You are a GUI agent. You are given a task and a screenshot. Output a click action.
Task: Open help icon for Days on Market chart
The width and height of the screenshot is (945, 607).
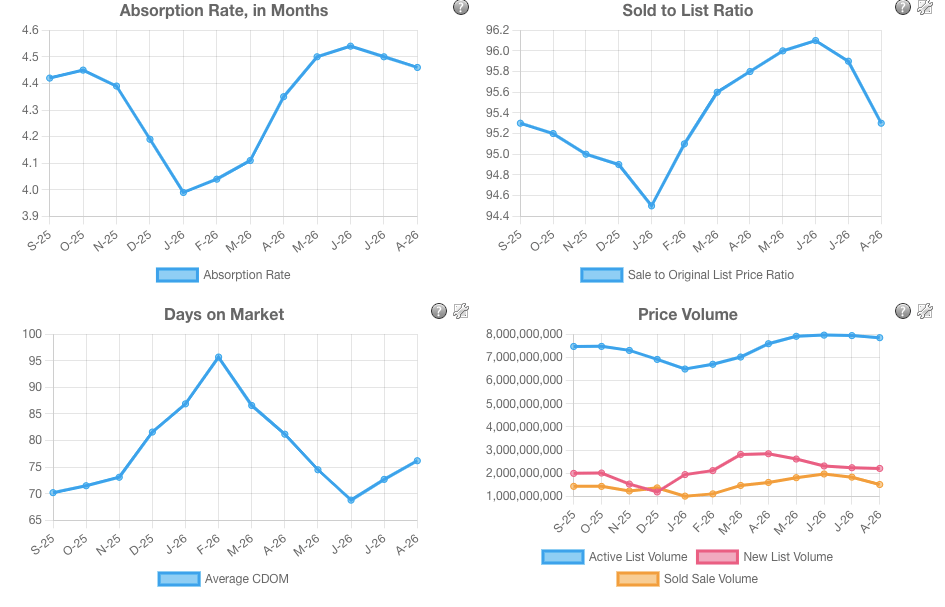[439, 310]
